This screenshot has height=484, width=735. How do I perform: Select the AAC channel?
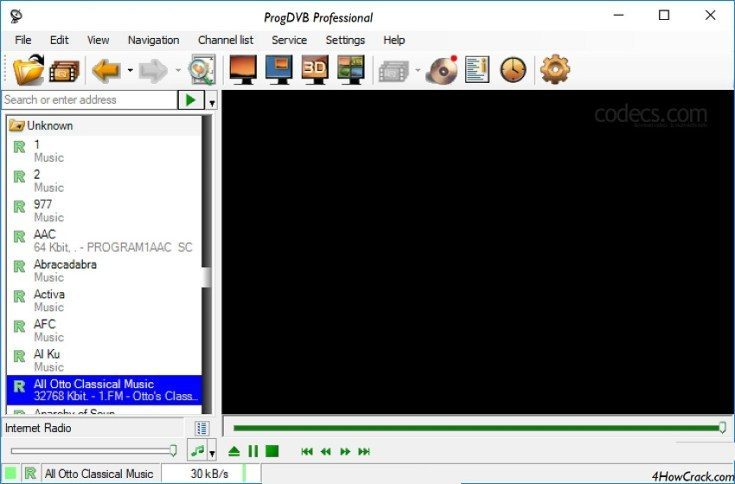point(104,241)
